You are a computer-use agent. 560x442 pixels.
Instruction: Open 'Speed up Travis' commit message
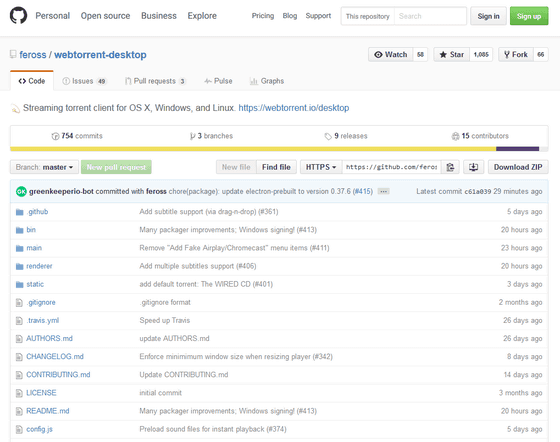[x=165, y=321]
